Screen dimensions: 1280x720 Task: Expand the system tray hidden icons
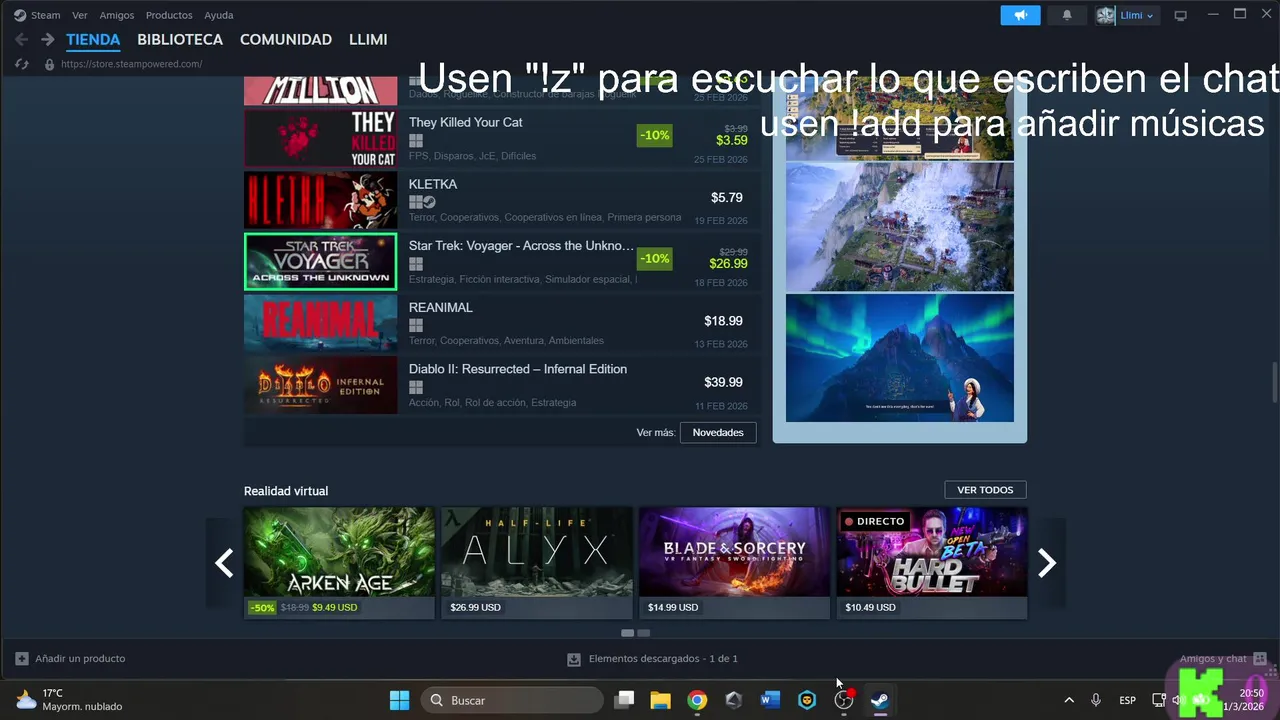1069,700
